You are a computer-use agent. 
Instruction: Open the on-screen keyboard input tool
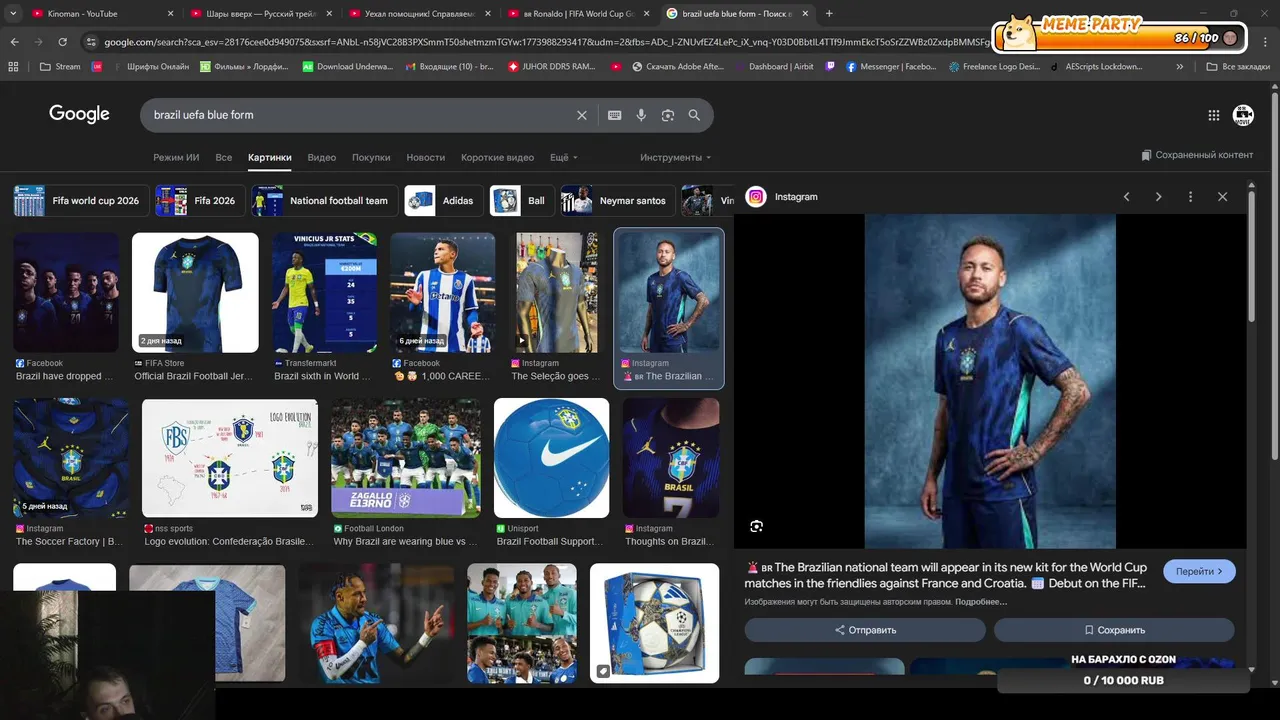(615, 115)
